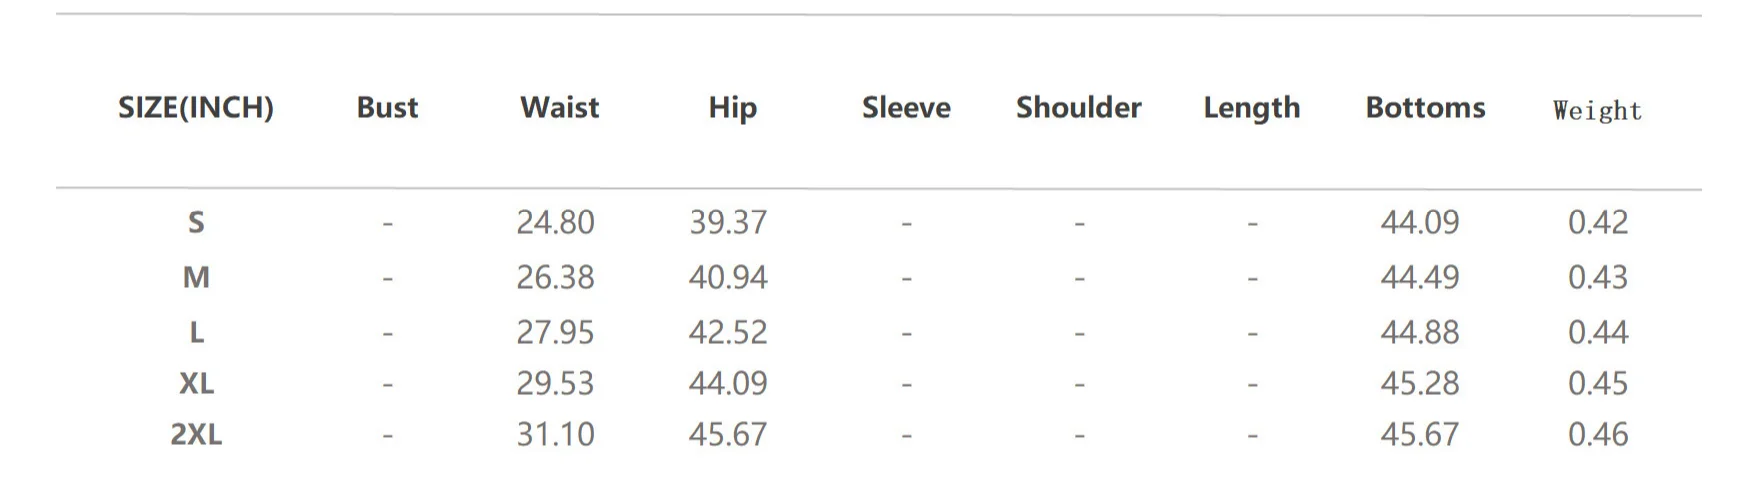The height and width of the screenshot is (497, 1761).
Task: Select the weight value 0.45
Action: click(x=1598, y=383)
